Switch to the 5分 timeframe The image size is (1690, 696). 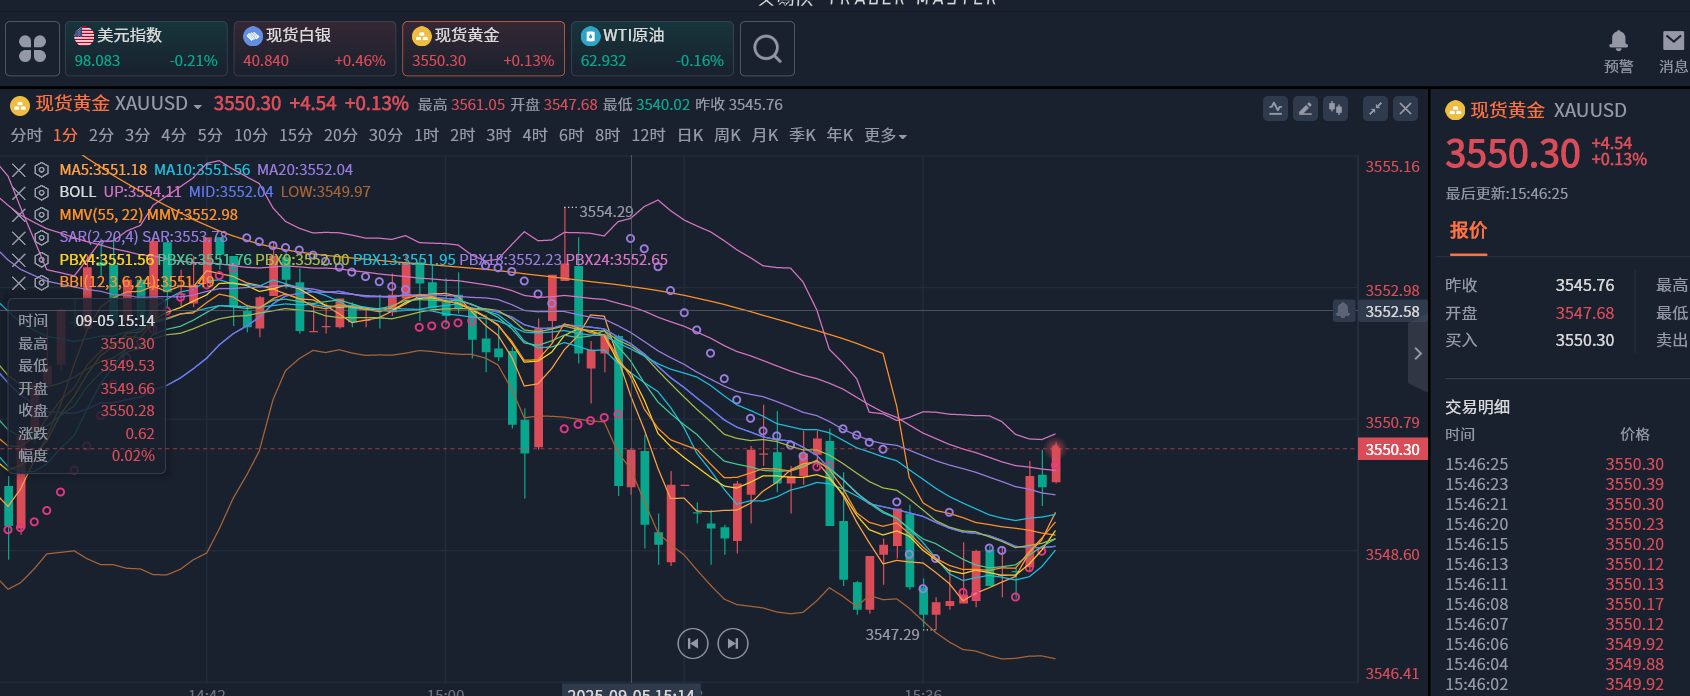(x=210, y=136)
